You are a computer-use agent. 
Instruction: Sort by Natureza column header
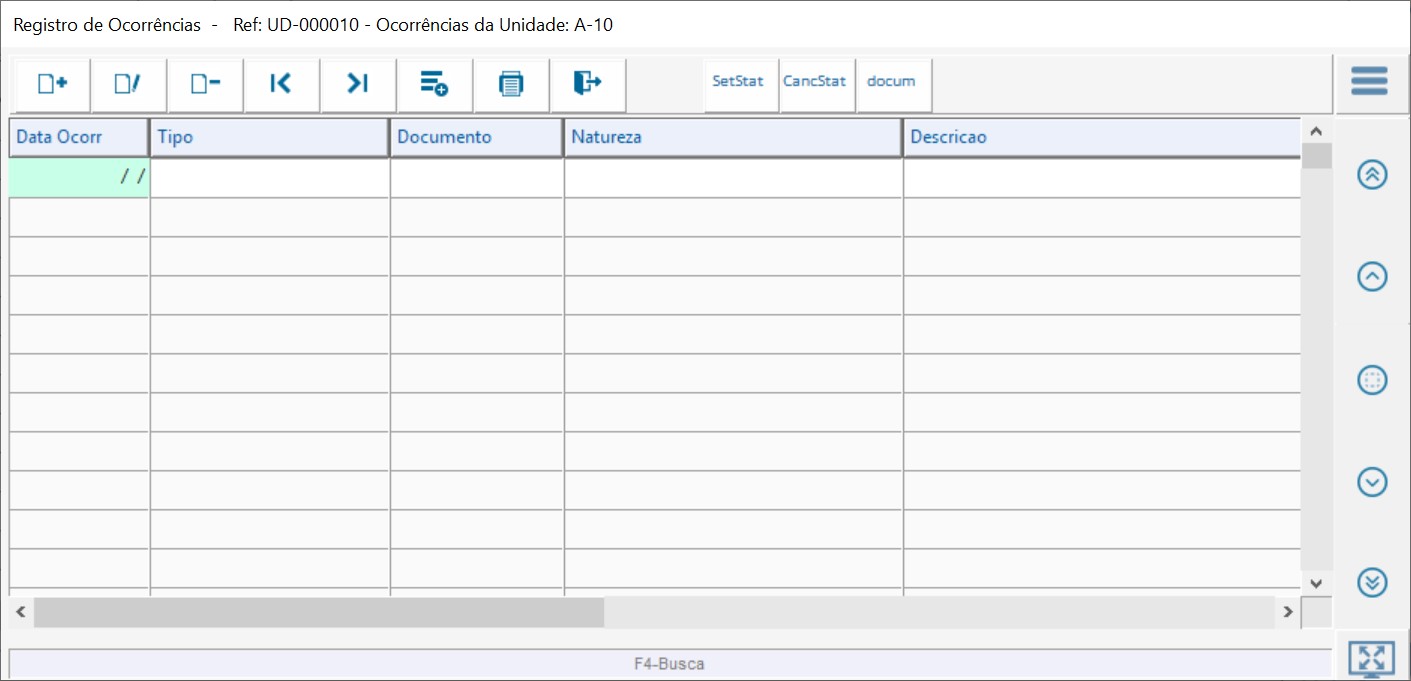pos(732,138)
